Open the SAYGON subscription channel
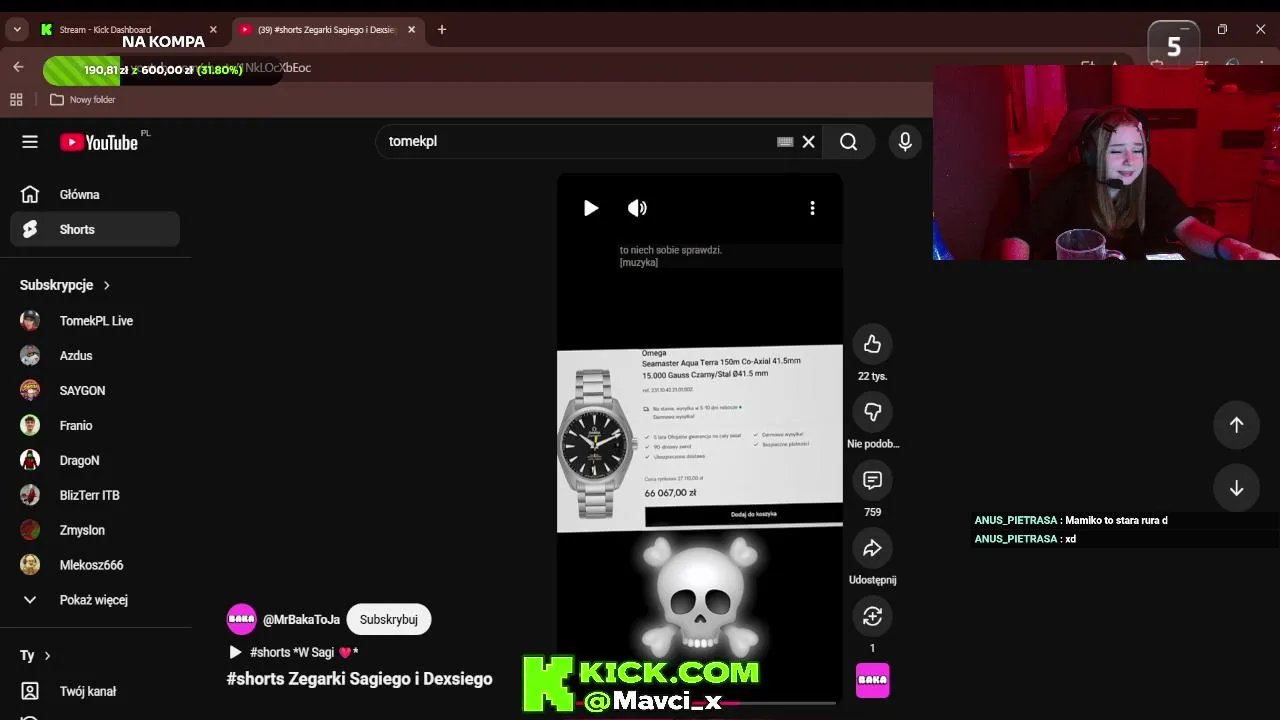This screenshot has height=720, width=1280. tap(95, 391)
